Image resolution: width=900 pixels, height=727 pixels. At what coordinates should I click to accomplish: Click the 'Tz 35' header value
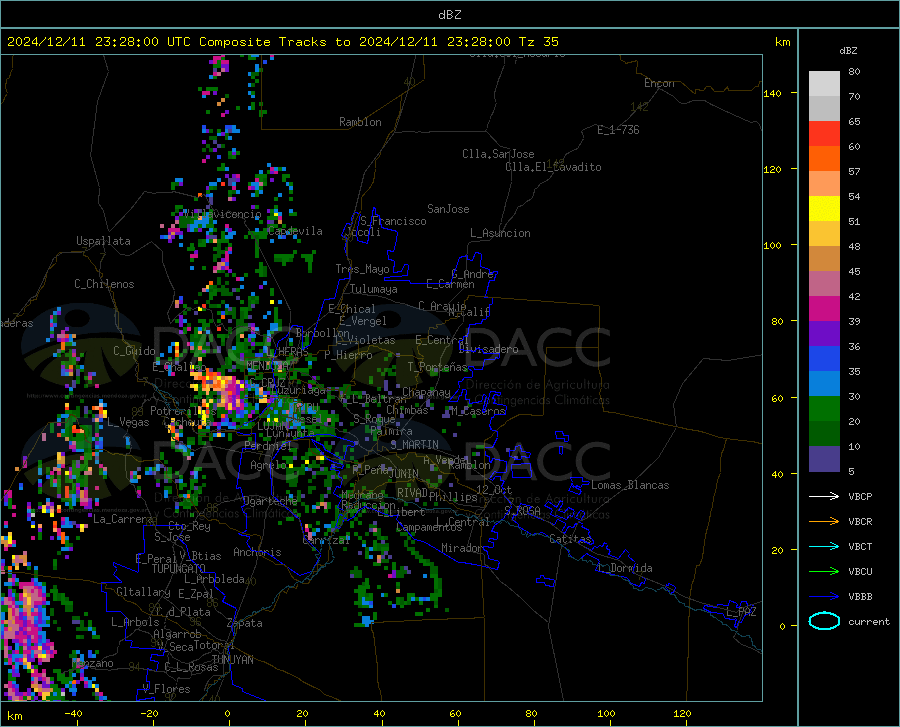pyautogui.click(x=538, y=42)
